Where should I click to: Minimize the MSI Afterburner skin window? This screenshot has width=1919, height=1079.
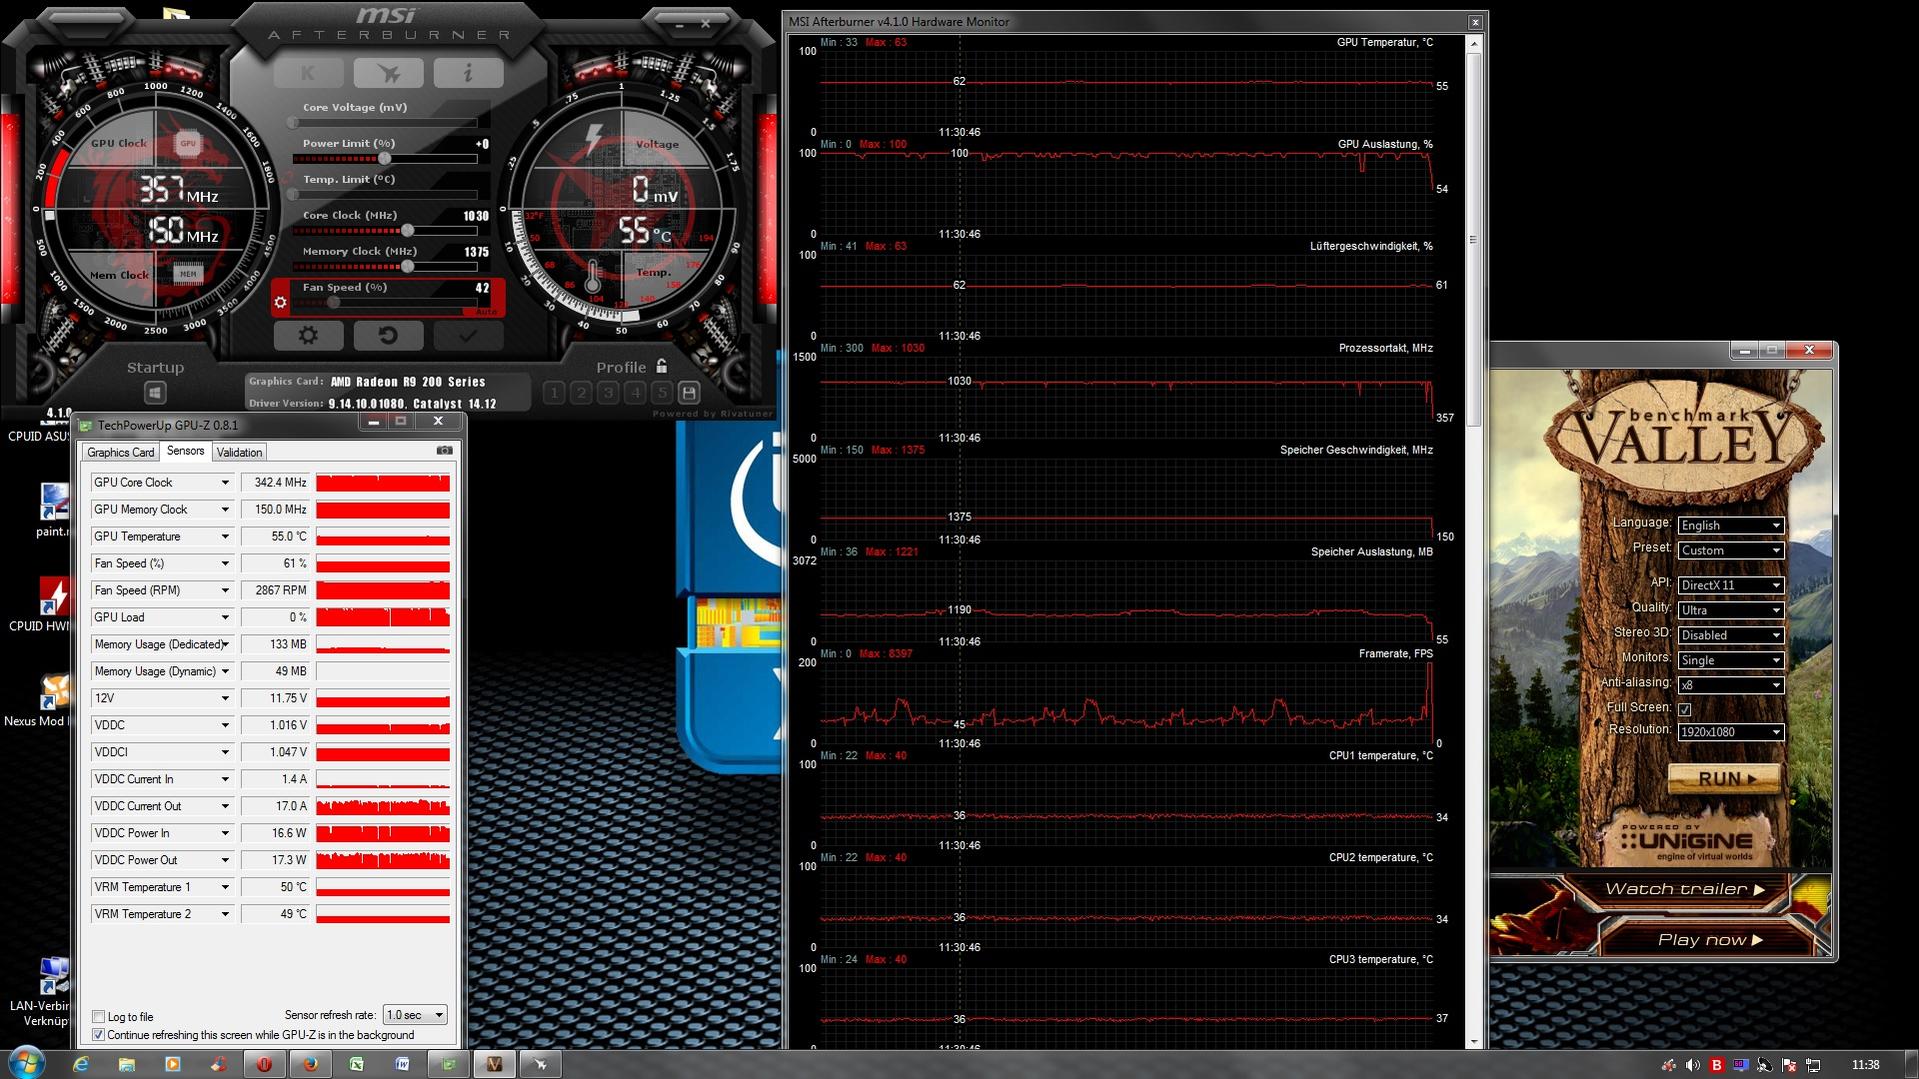680,23
